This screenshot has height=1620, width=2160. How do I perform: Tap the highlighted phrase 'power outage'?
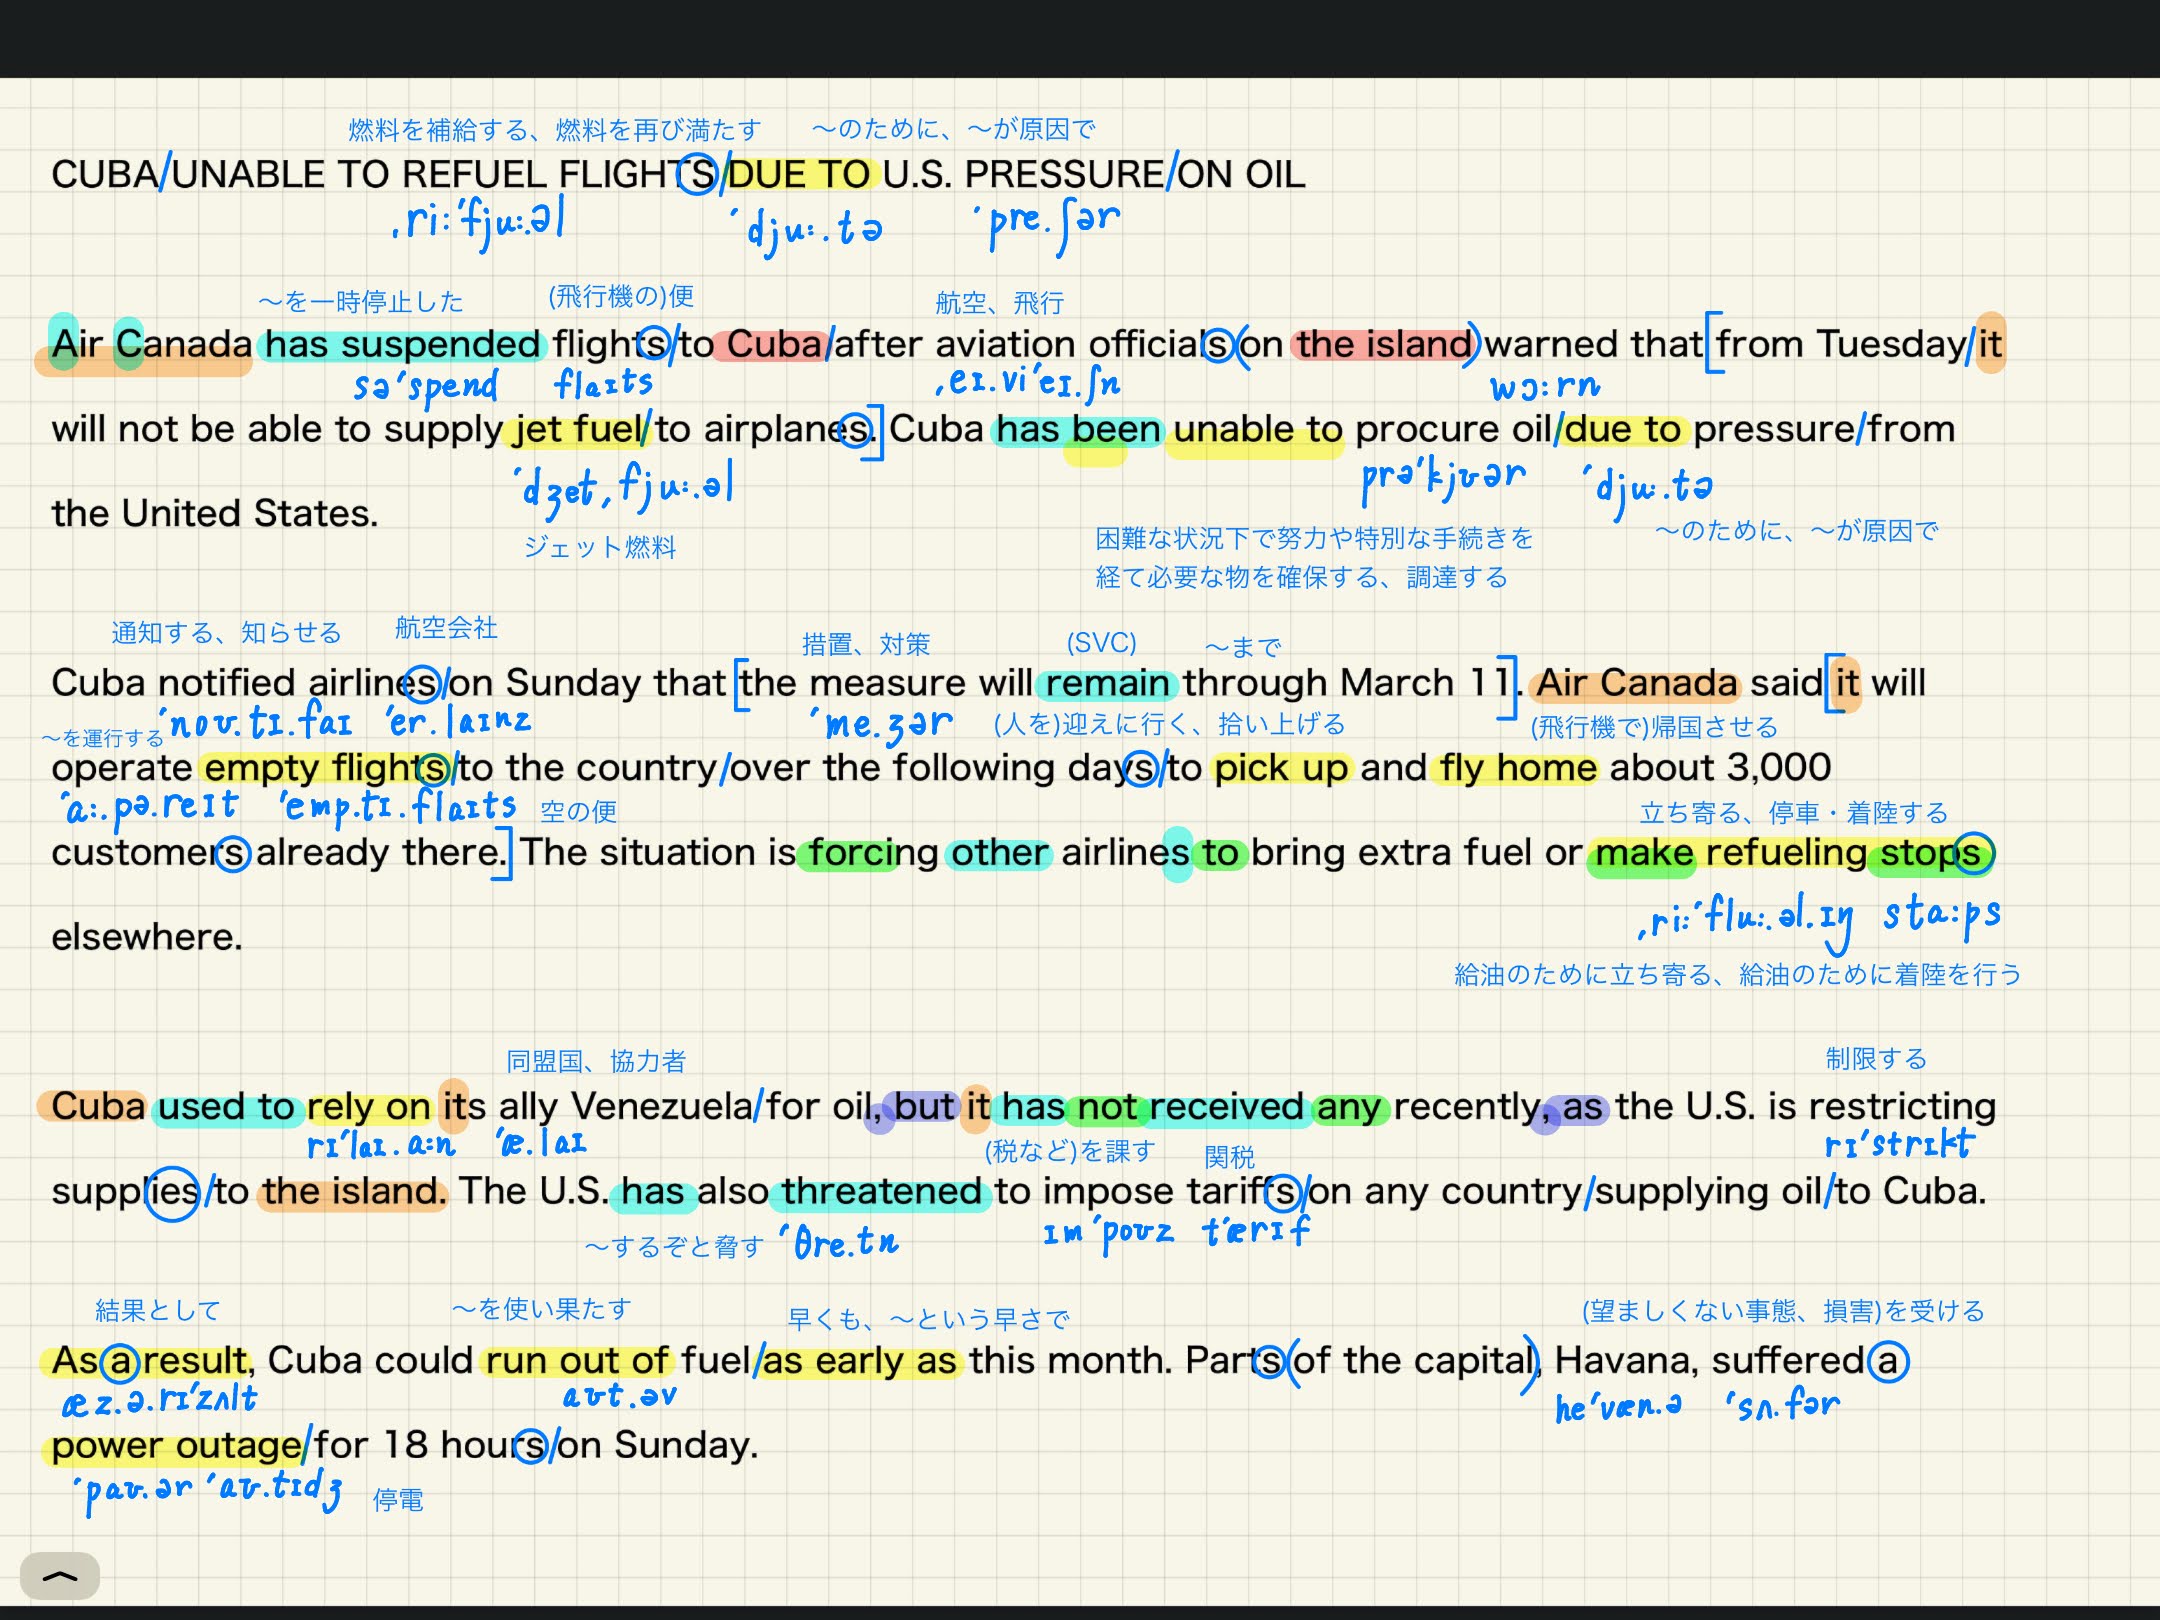[177, 1446]
